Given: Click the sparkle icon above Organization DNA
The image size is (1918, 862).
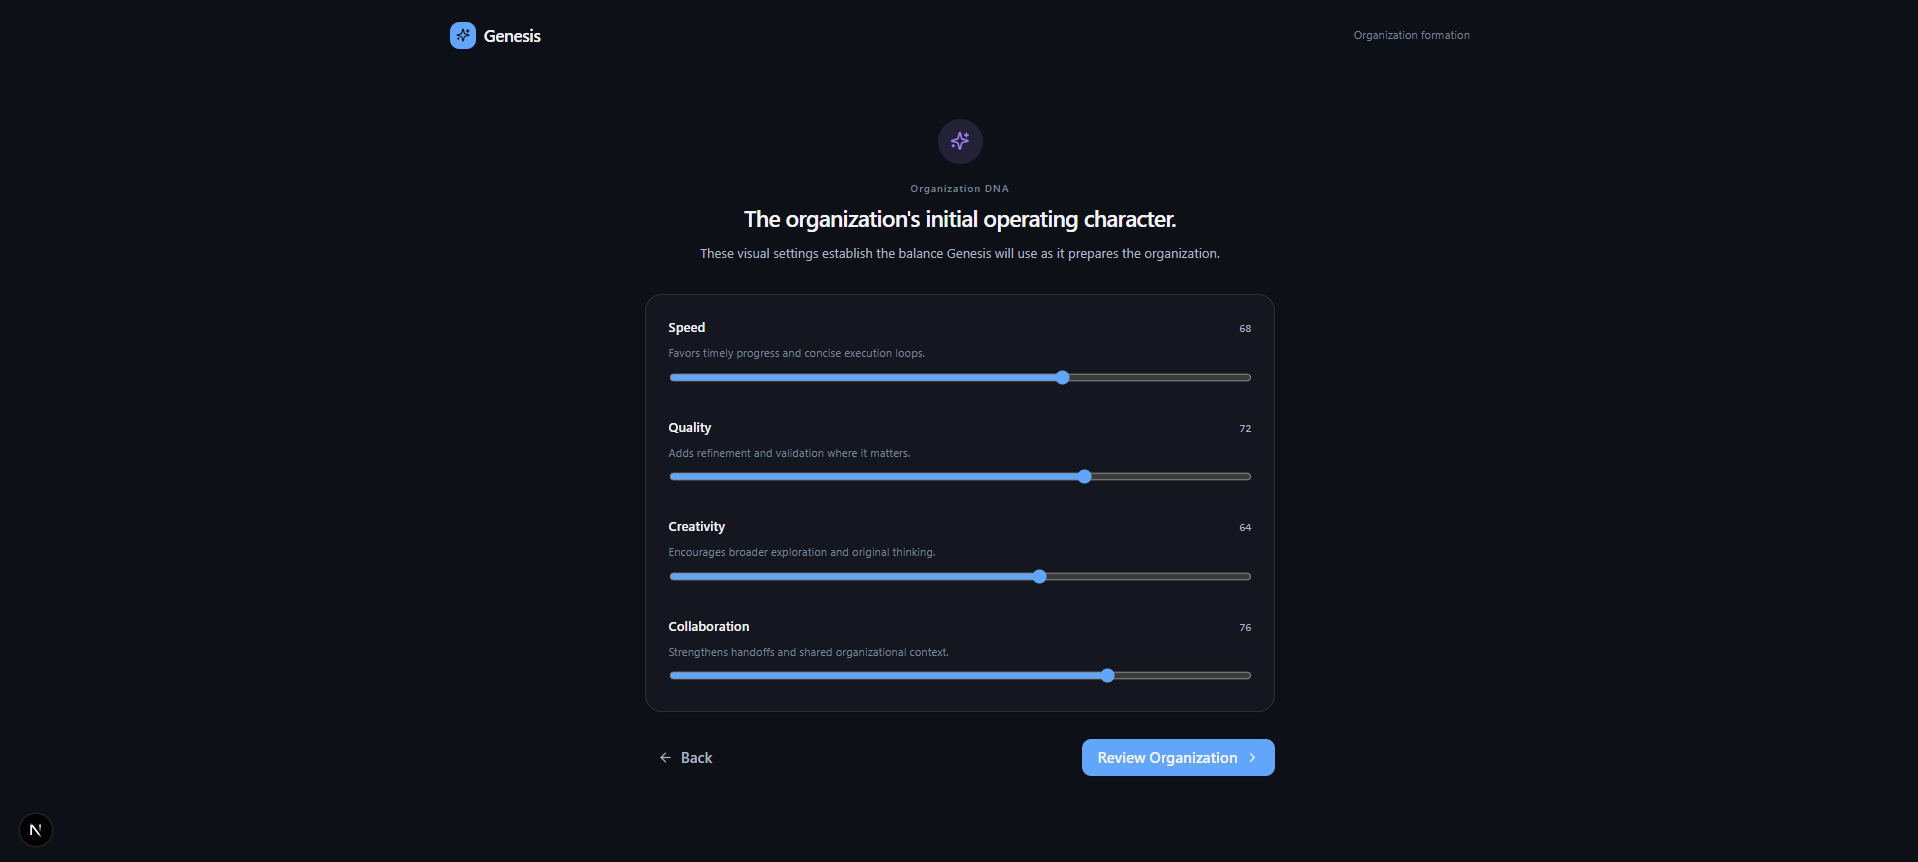Looking at the screenshot, I should 960,141.
